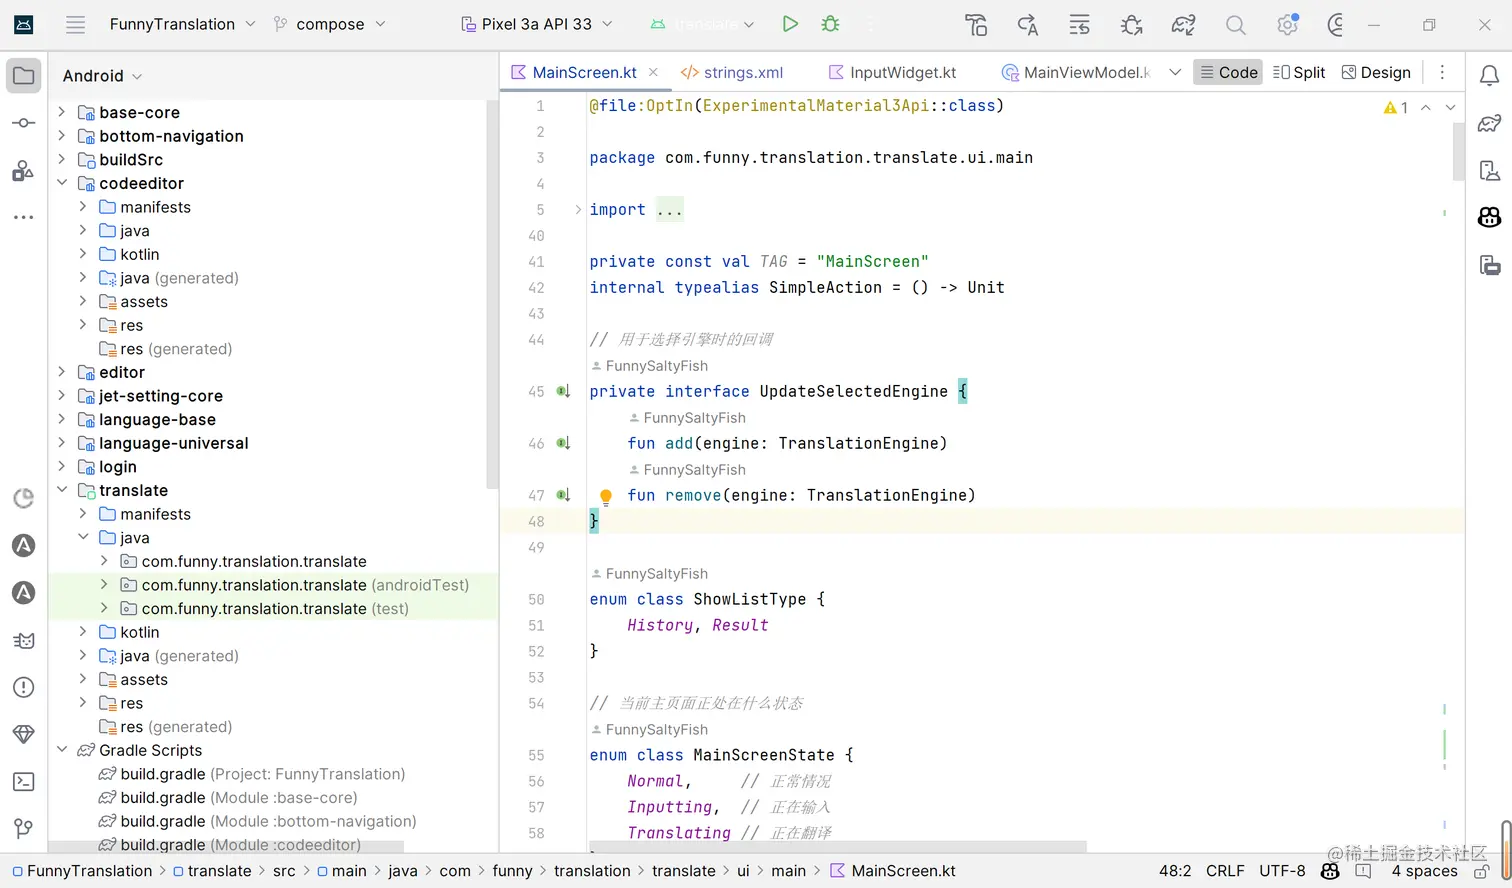
Task: Open the Device Manager sidebar panel
Action: click(1489, 170)
